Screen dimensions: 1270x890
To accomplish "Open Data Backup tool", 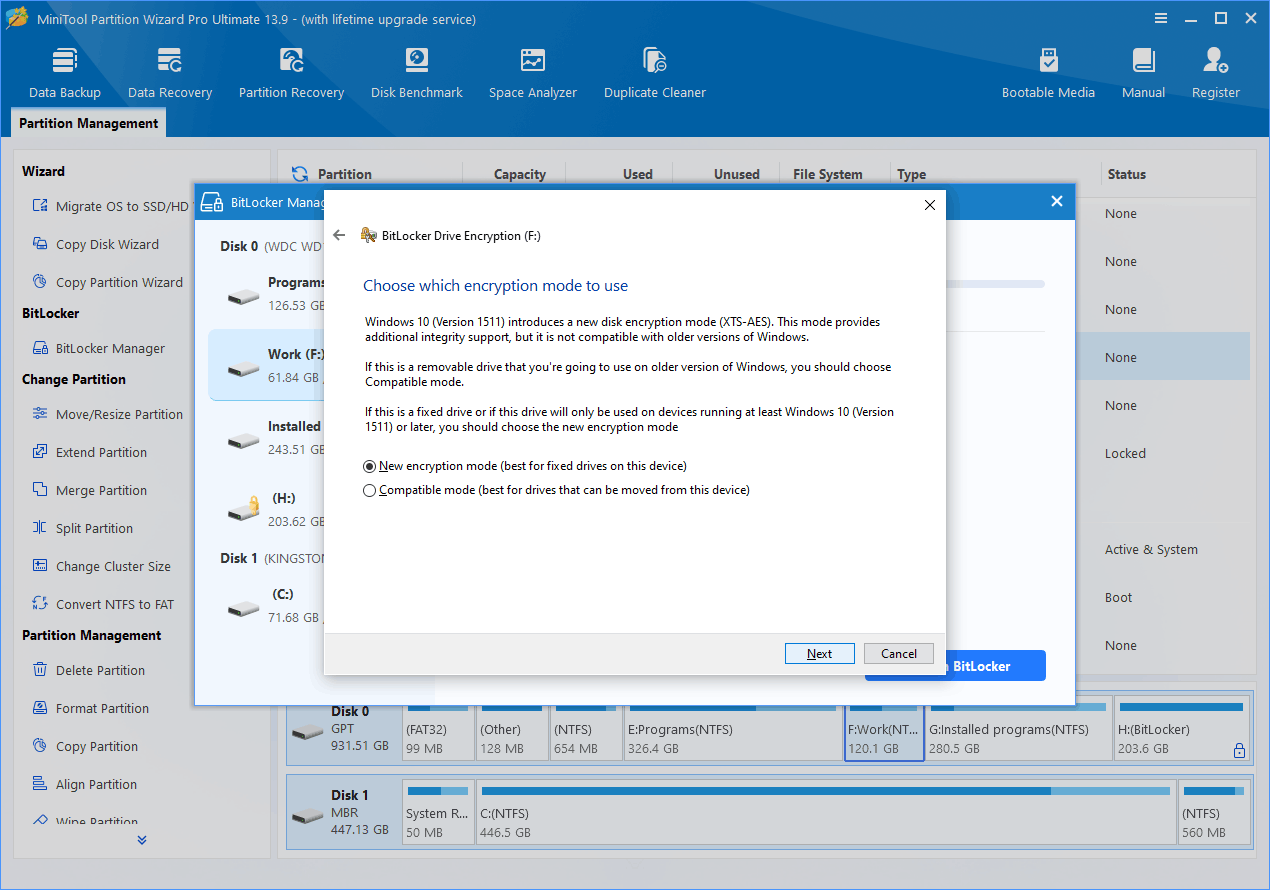I will [x=65, y=74].
